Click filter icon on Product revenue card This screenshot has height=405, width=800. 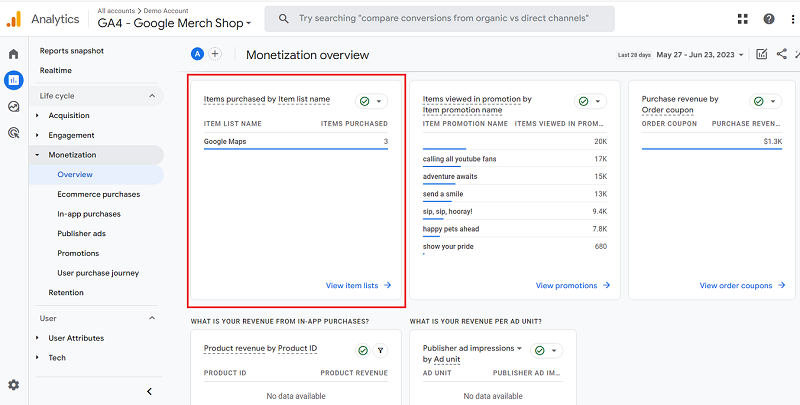click(380, 350)
